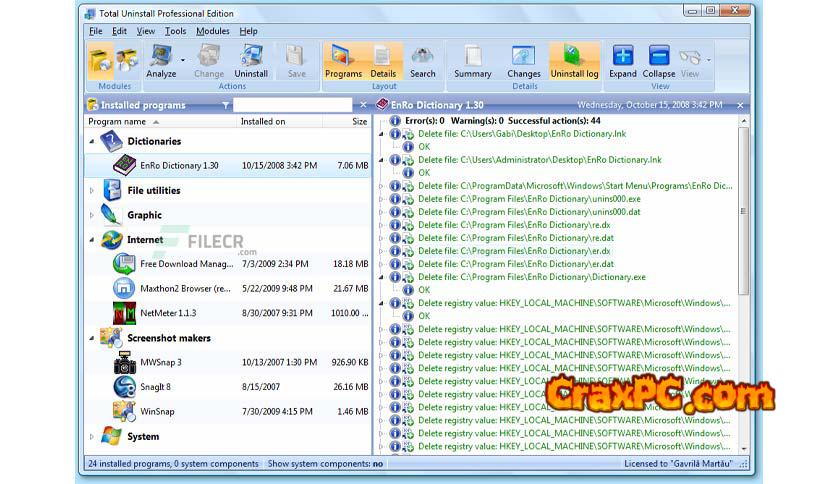Open the Modules menu

click(213, 31)
